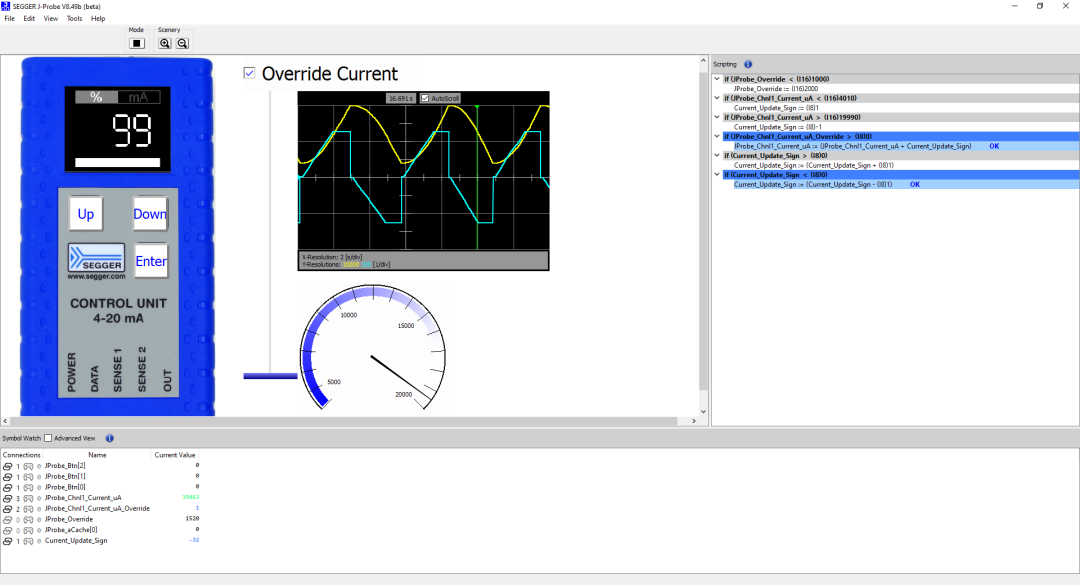Viewport: 1080px width, 585px height.
Task: Click the 16.691 s time label on the scope
Action: 400,99
